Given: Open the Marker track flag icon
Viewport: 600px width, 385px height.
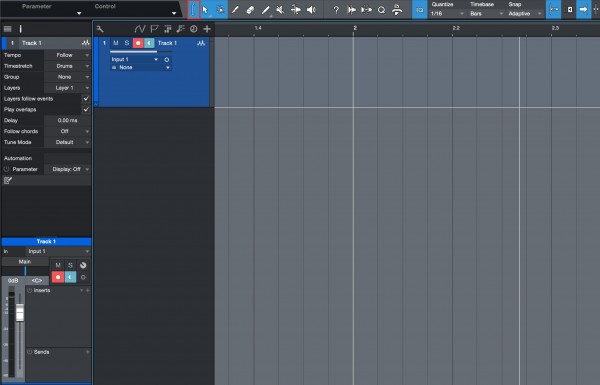Looking at the screenshot, I should [x=154, y=29].
